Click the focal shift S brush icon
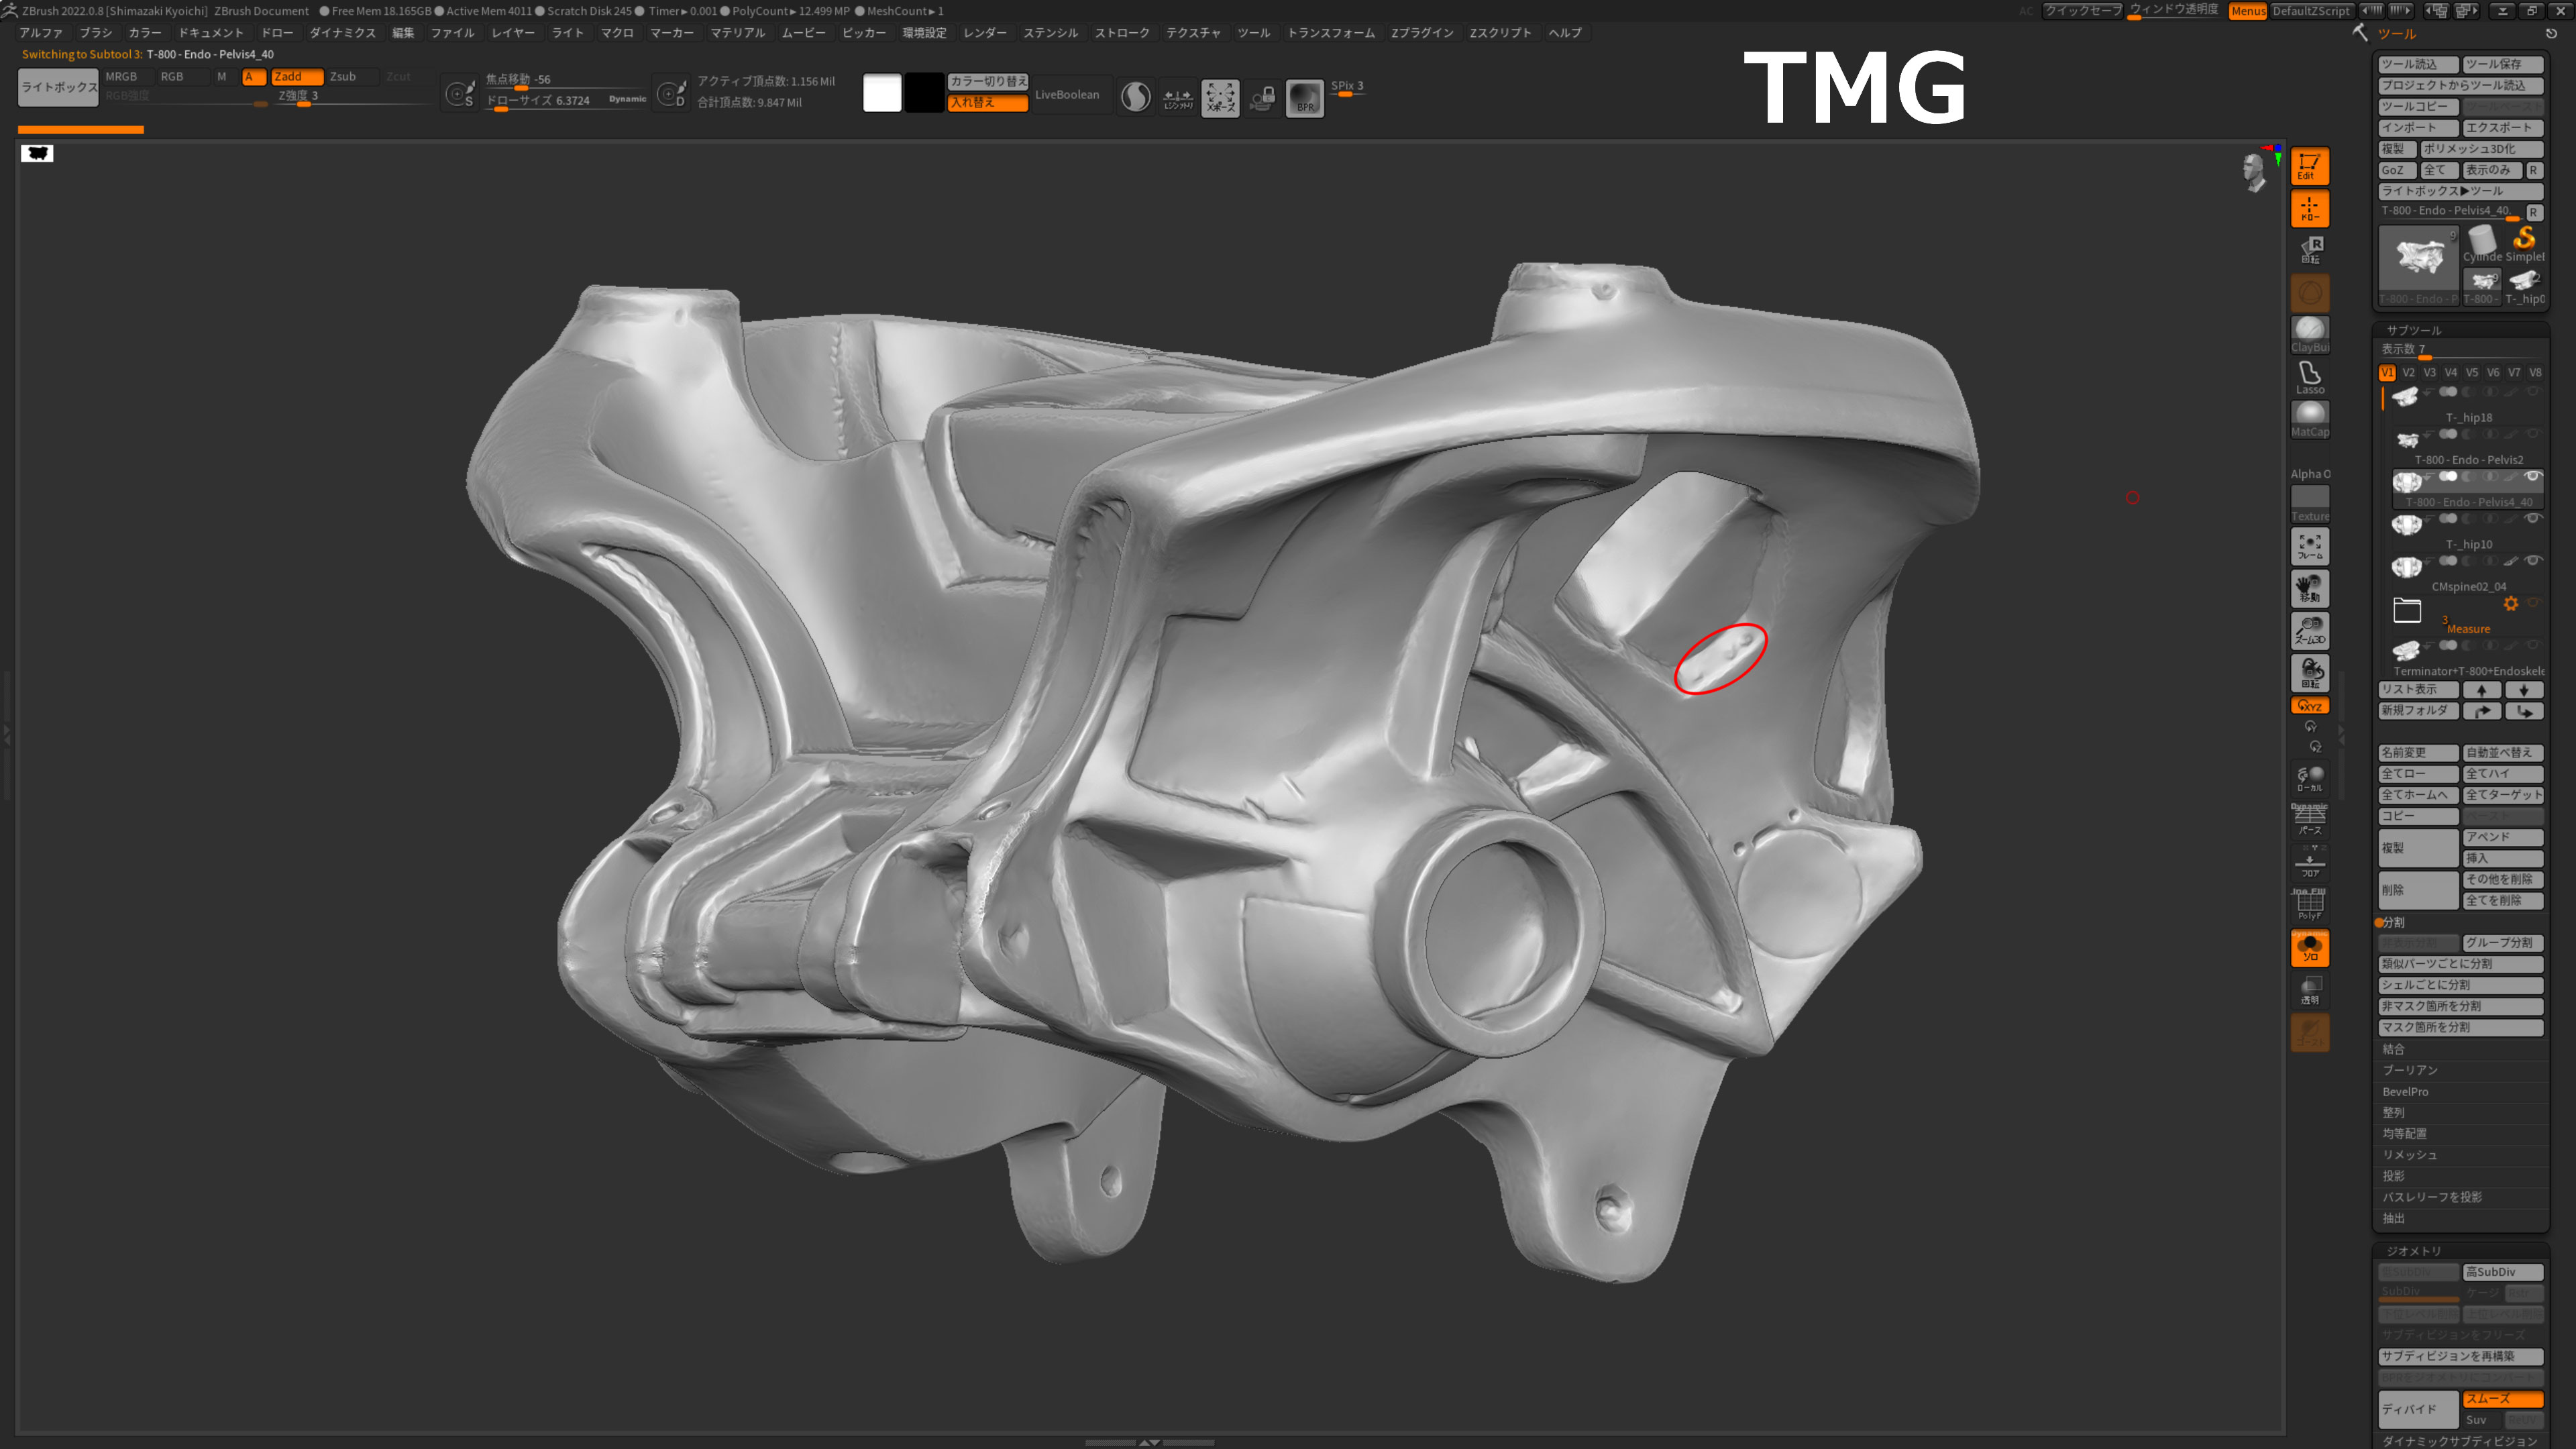Image resolution: width=2576 pixels, height=1449 pixels. click(x=460, y=94)
